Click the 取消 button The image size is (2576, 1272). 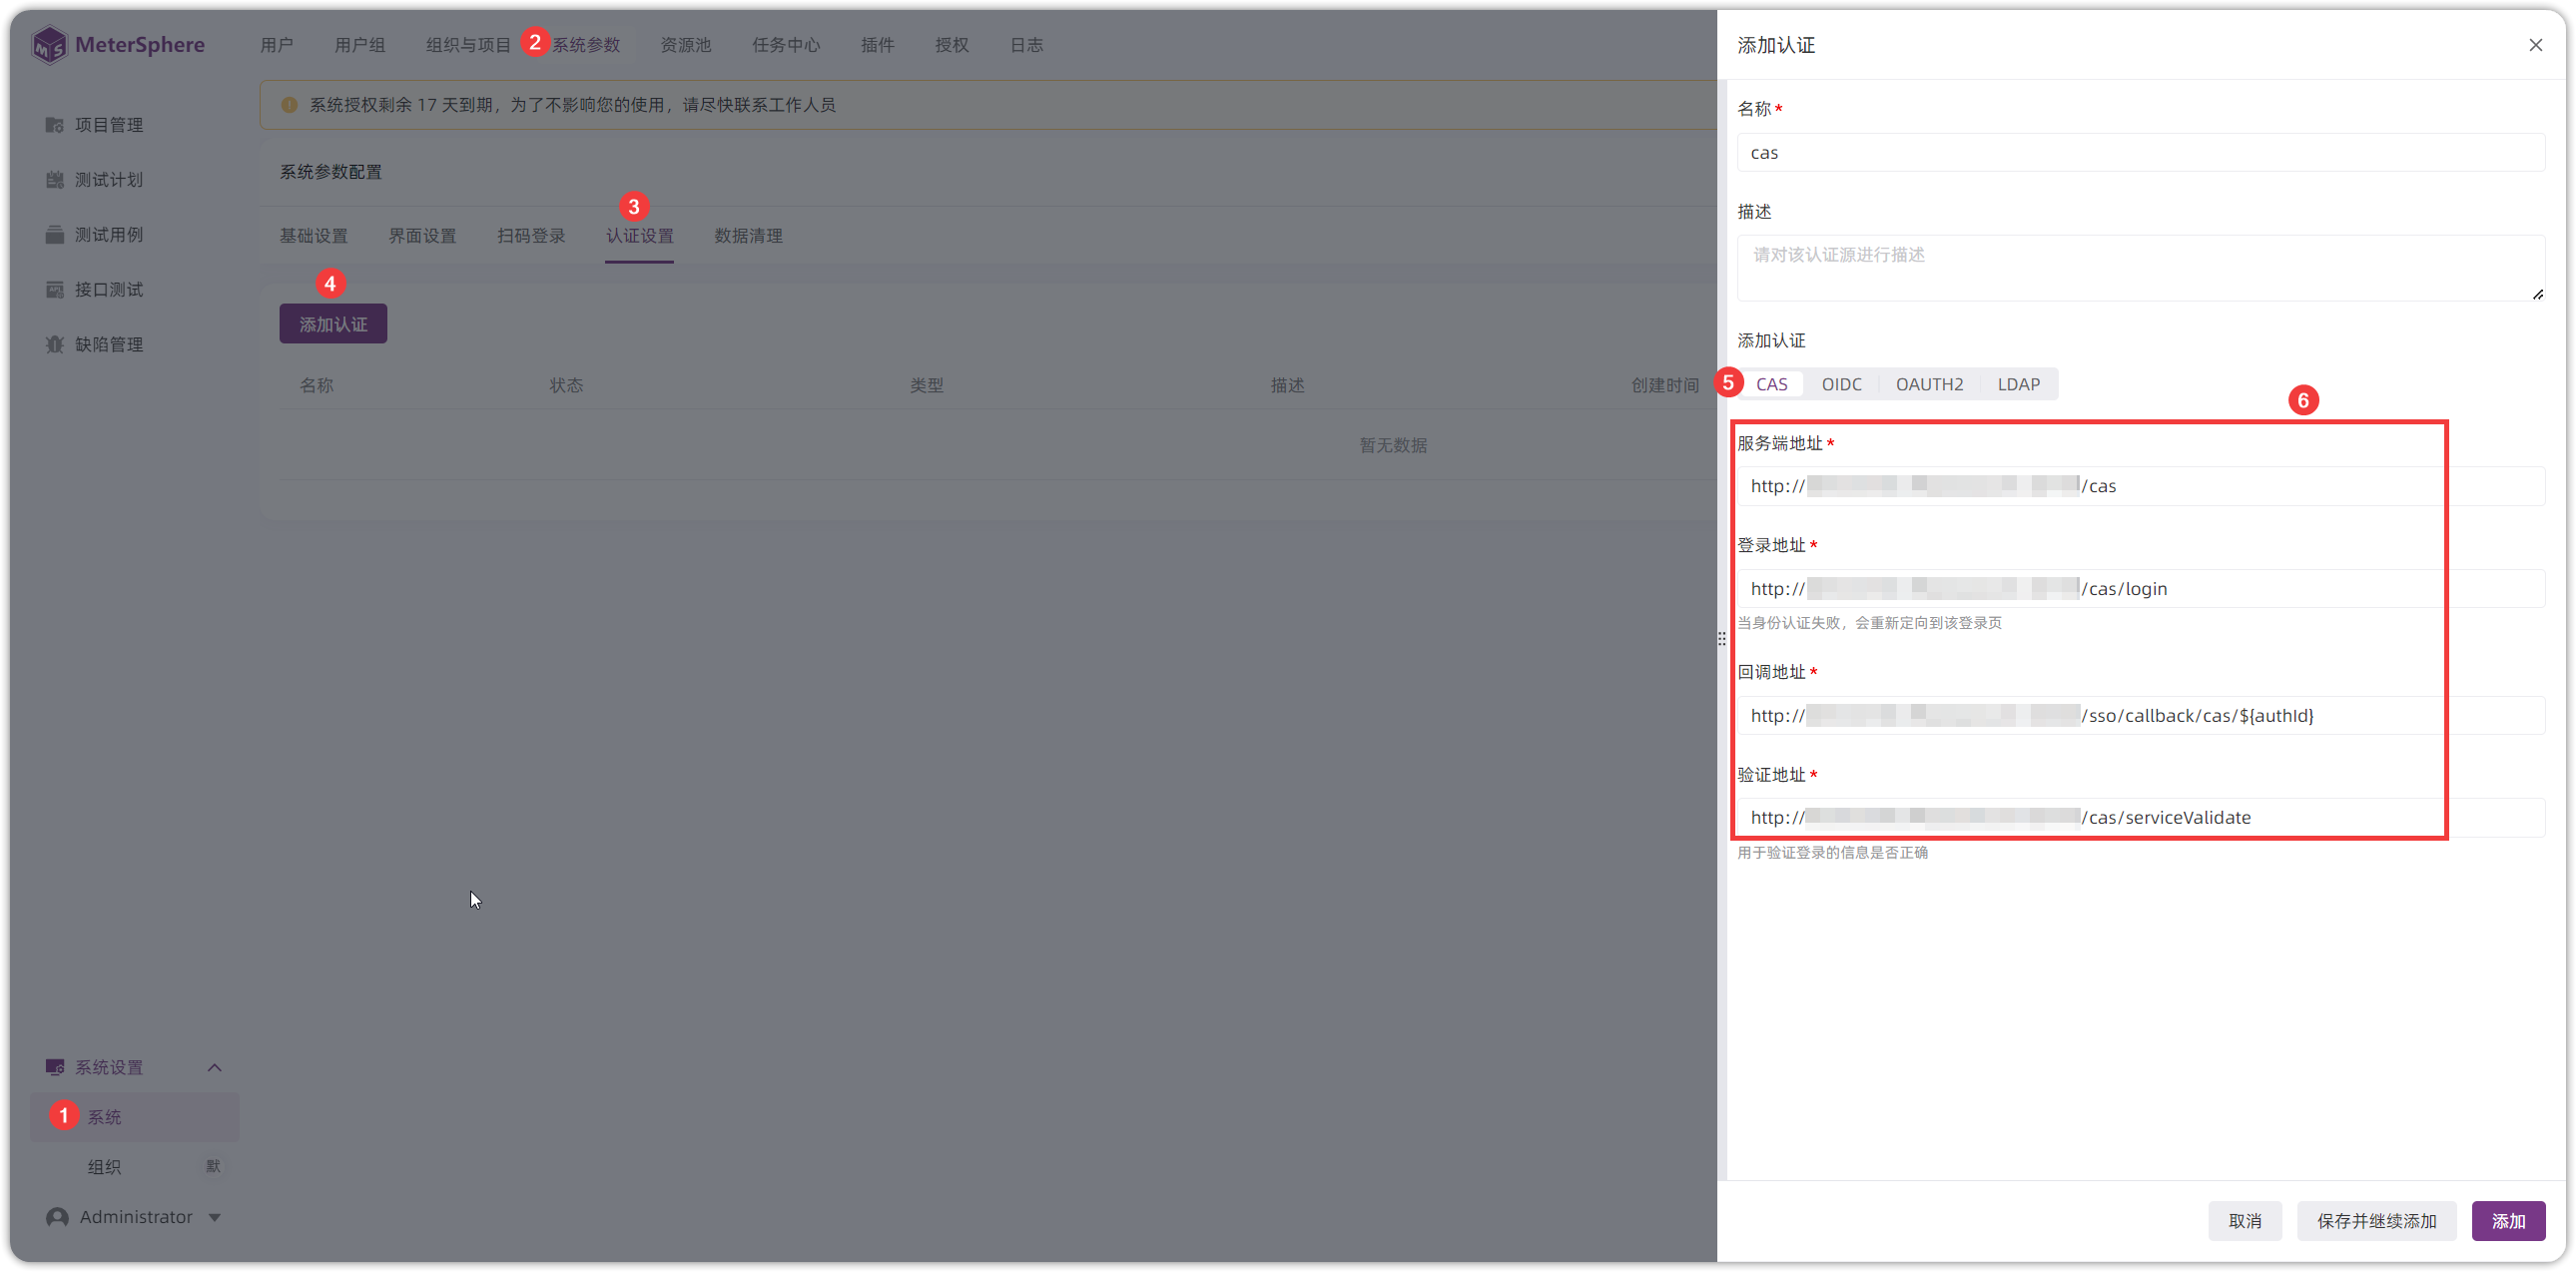(x=2245, y=1221)
